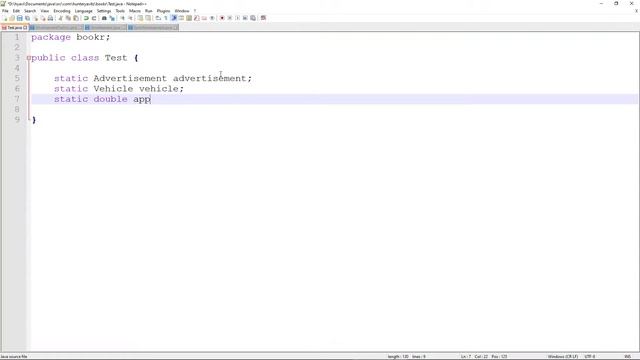Open the Run menu
Viewport: 640px width, 360px height.
click(149, 11)
